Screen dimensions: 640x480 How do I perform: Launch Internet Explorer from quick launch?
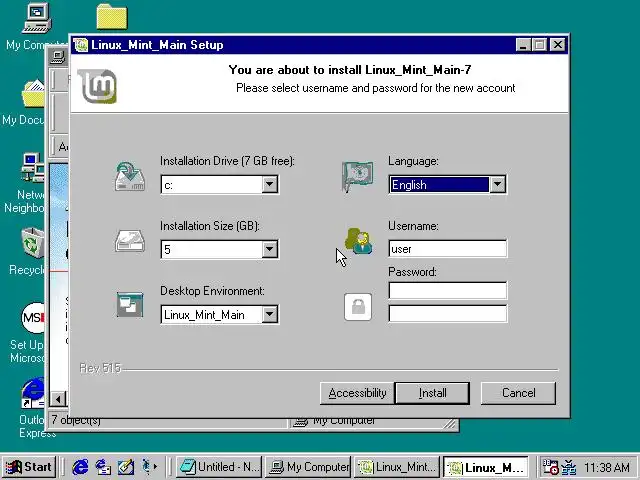coord(80,467)
